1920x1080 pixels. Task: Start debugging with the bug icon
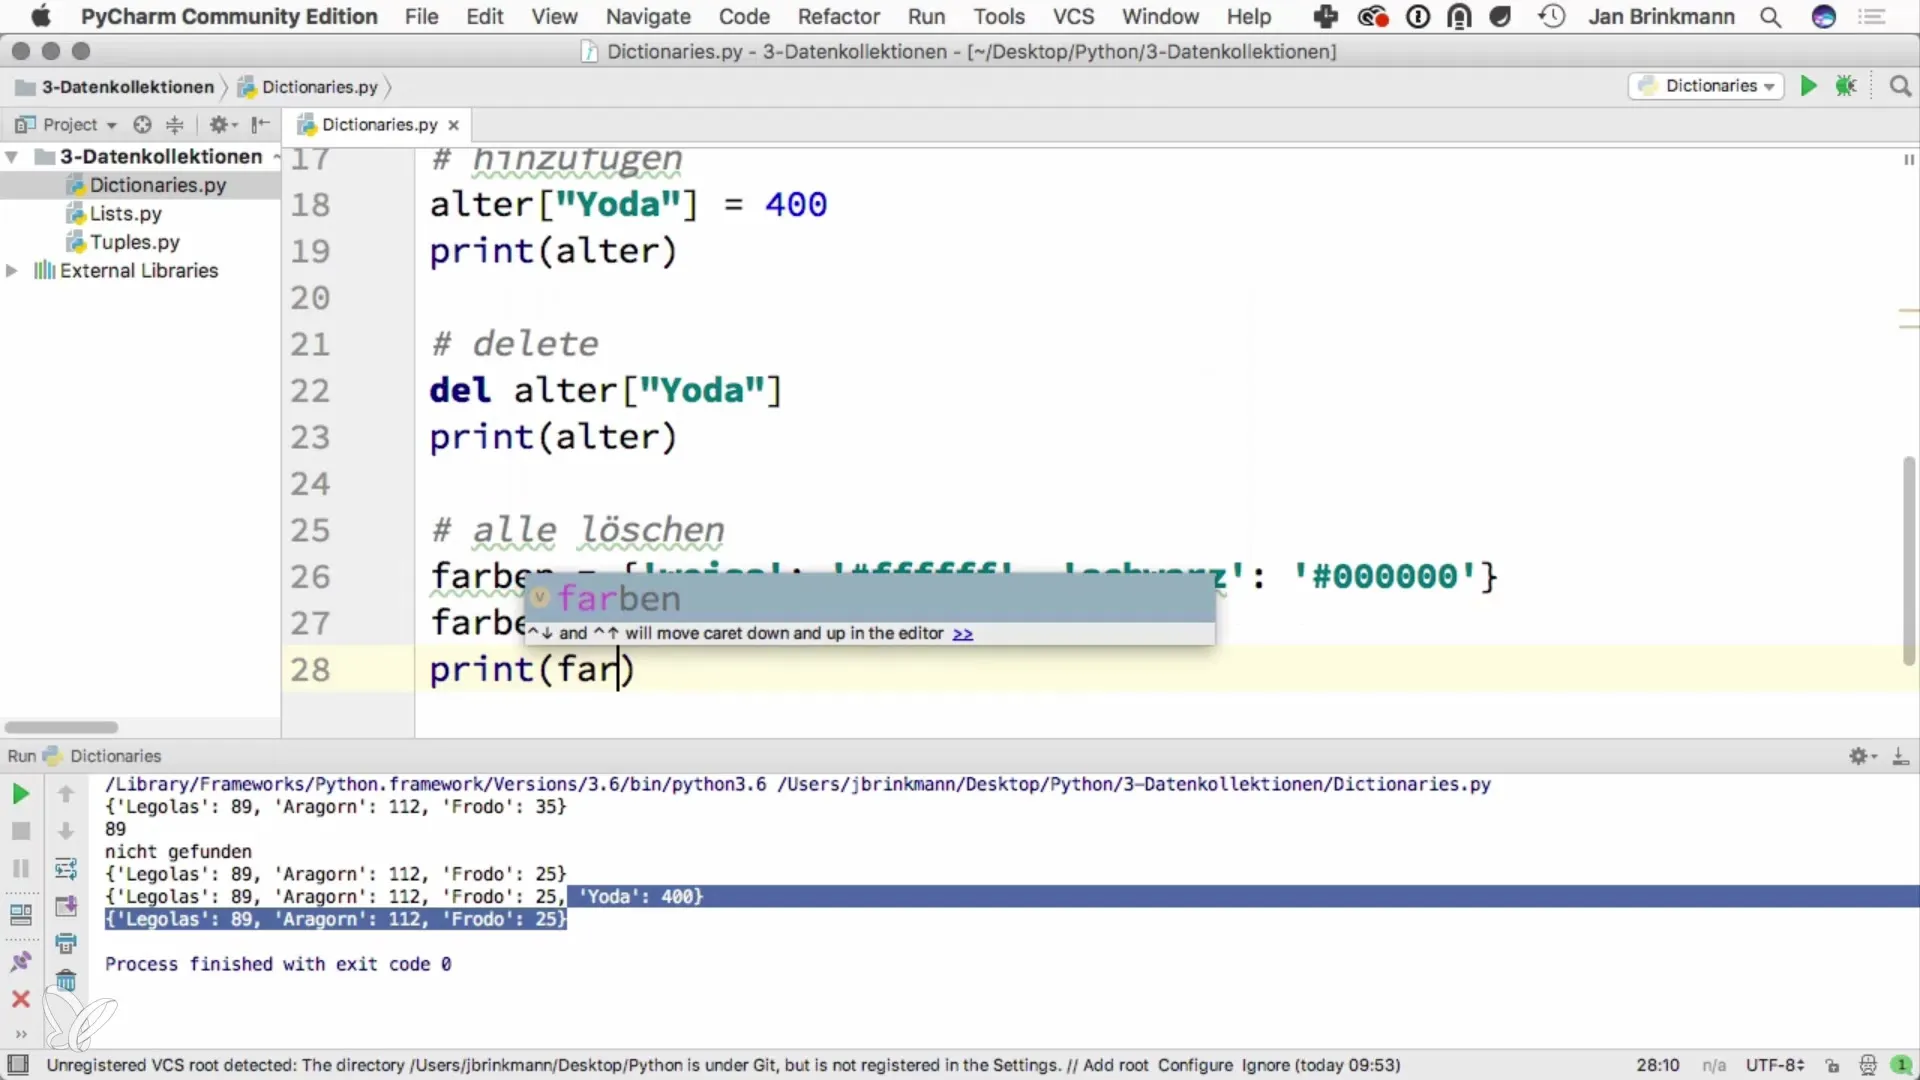pos(1846,86)
